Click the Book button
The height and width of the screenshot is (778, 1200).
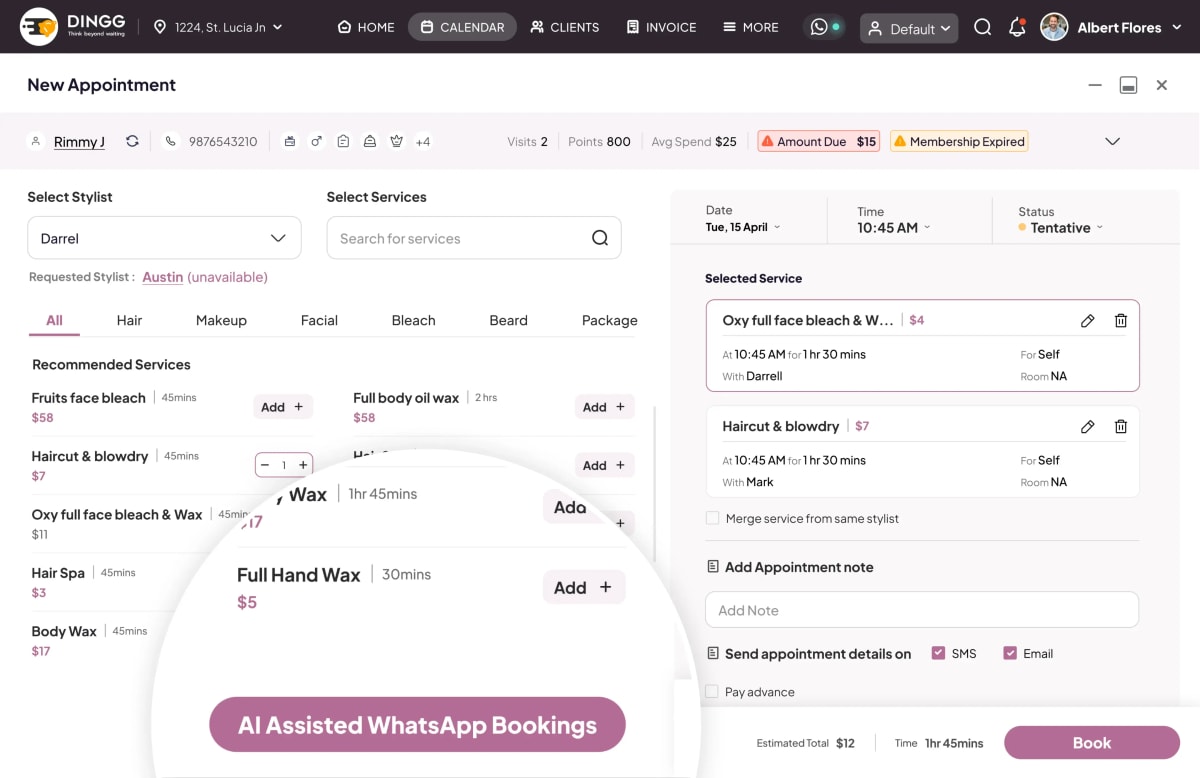click(1092, 743)
